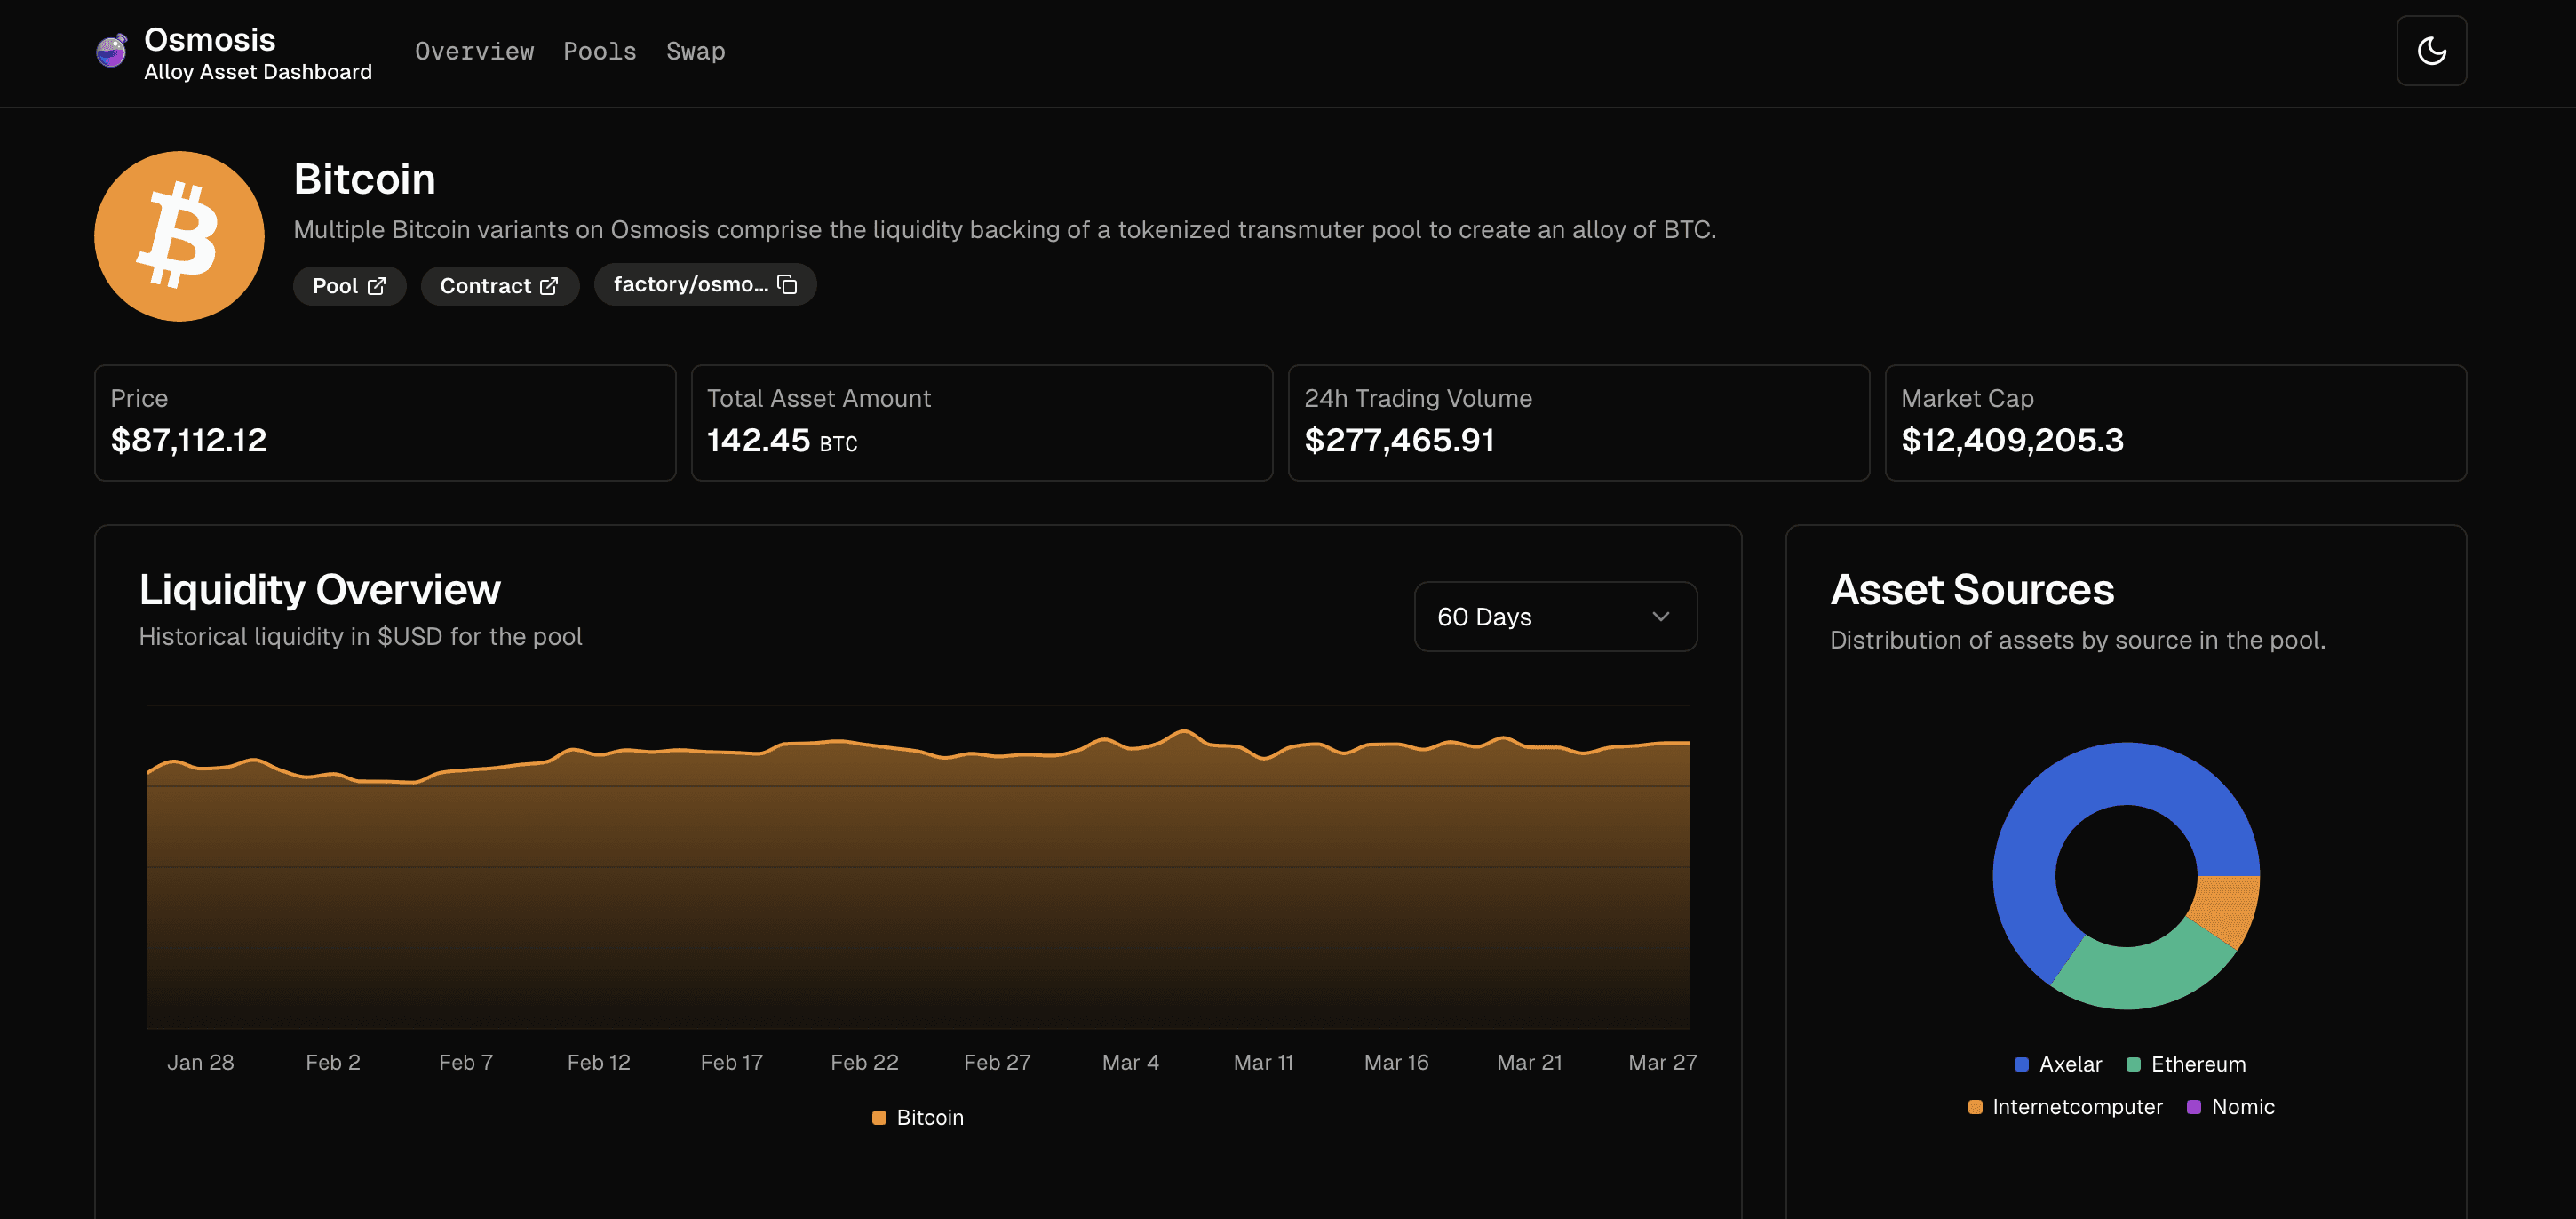The height and width of the screenshot is (1219, 2576).
Task: Copy the factory/osmo denom address
Action: [x=787, y=285]
